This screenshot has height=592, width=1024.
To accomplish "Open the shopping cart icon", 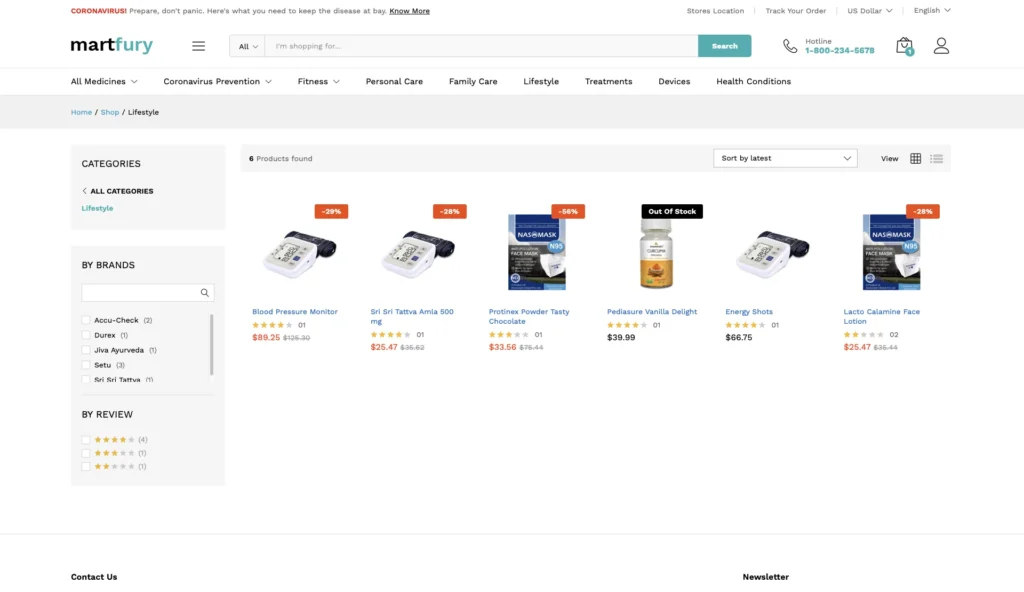I will [904, 46].
